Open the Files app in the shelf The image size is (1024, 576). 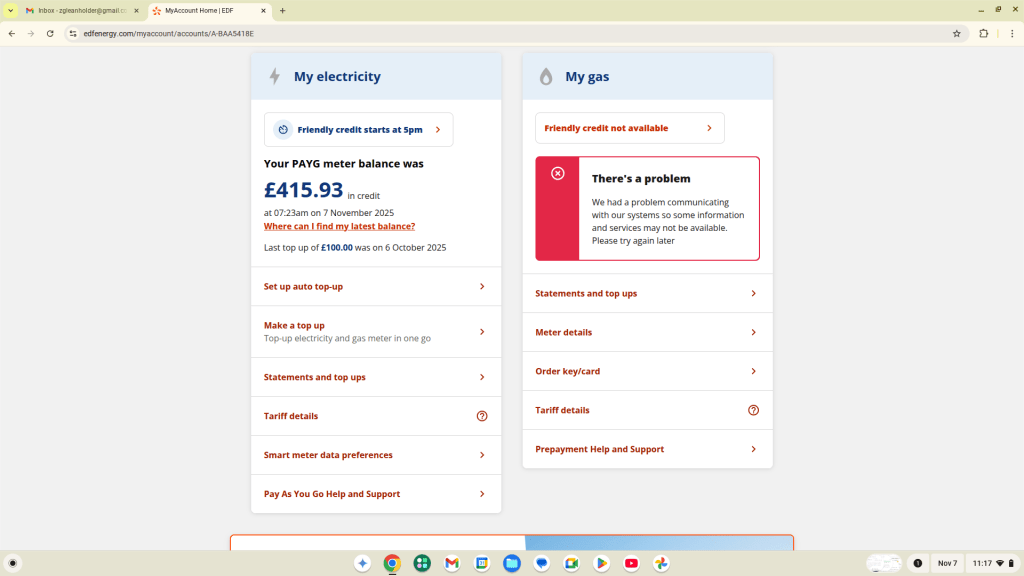(x=512, y=563)
